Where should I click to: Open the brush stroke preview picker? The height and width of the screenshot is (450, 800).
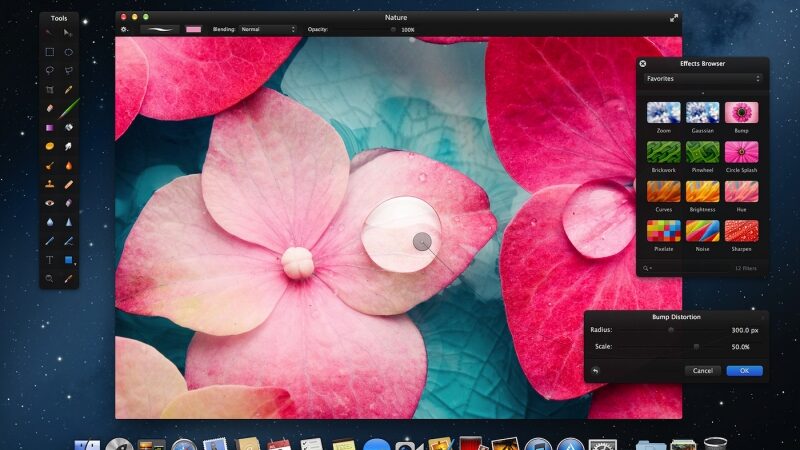[x=160, y=30]
